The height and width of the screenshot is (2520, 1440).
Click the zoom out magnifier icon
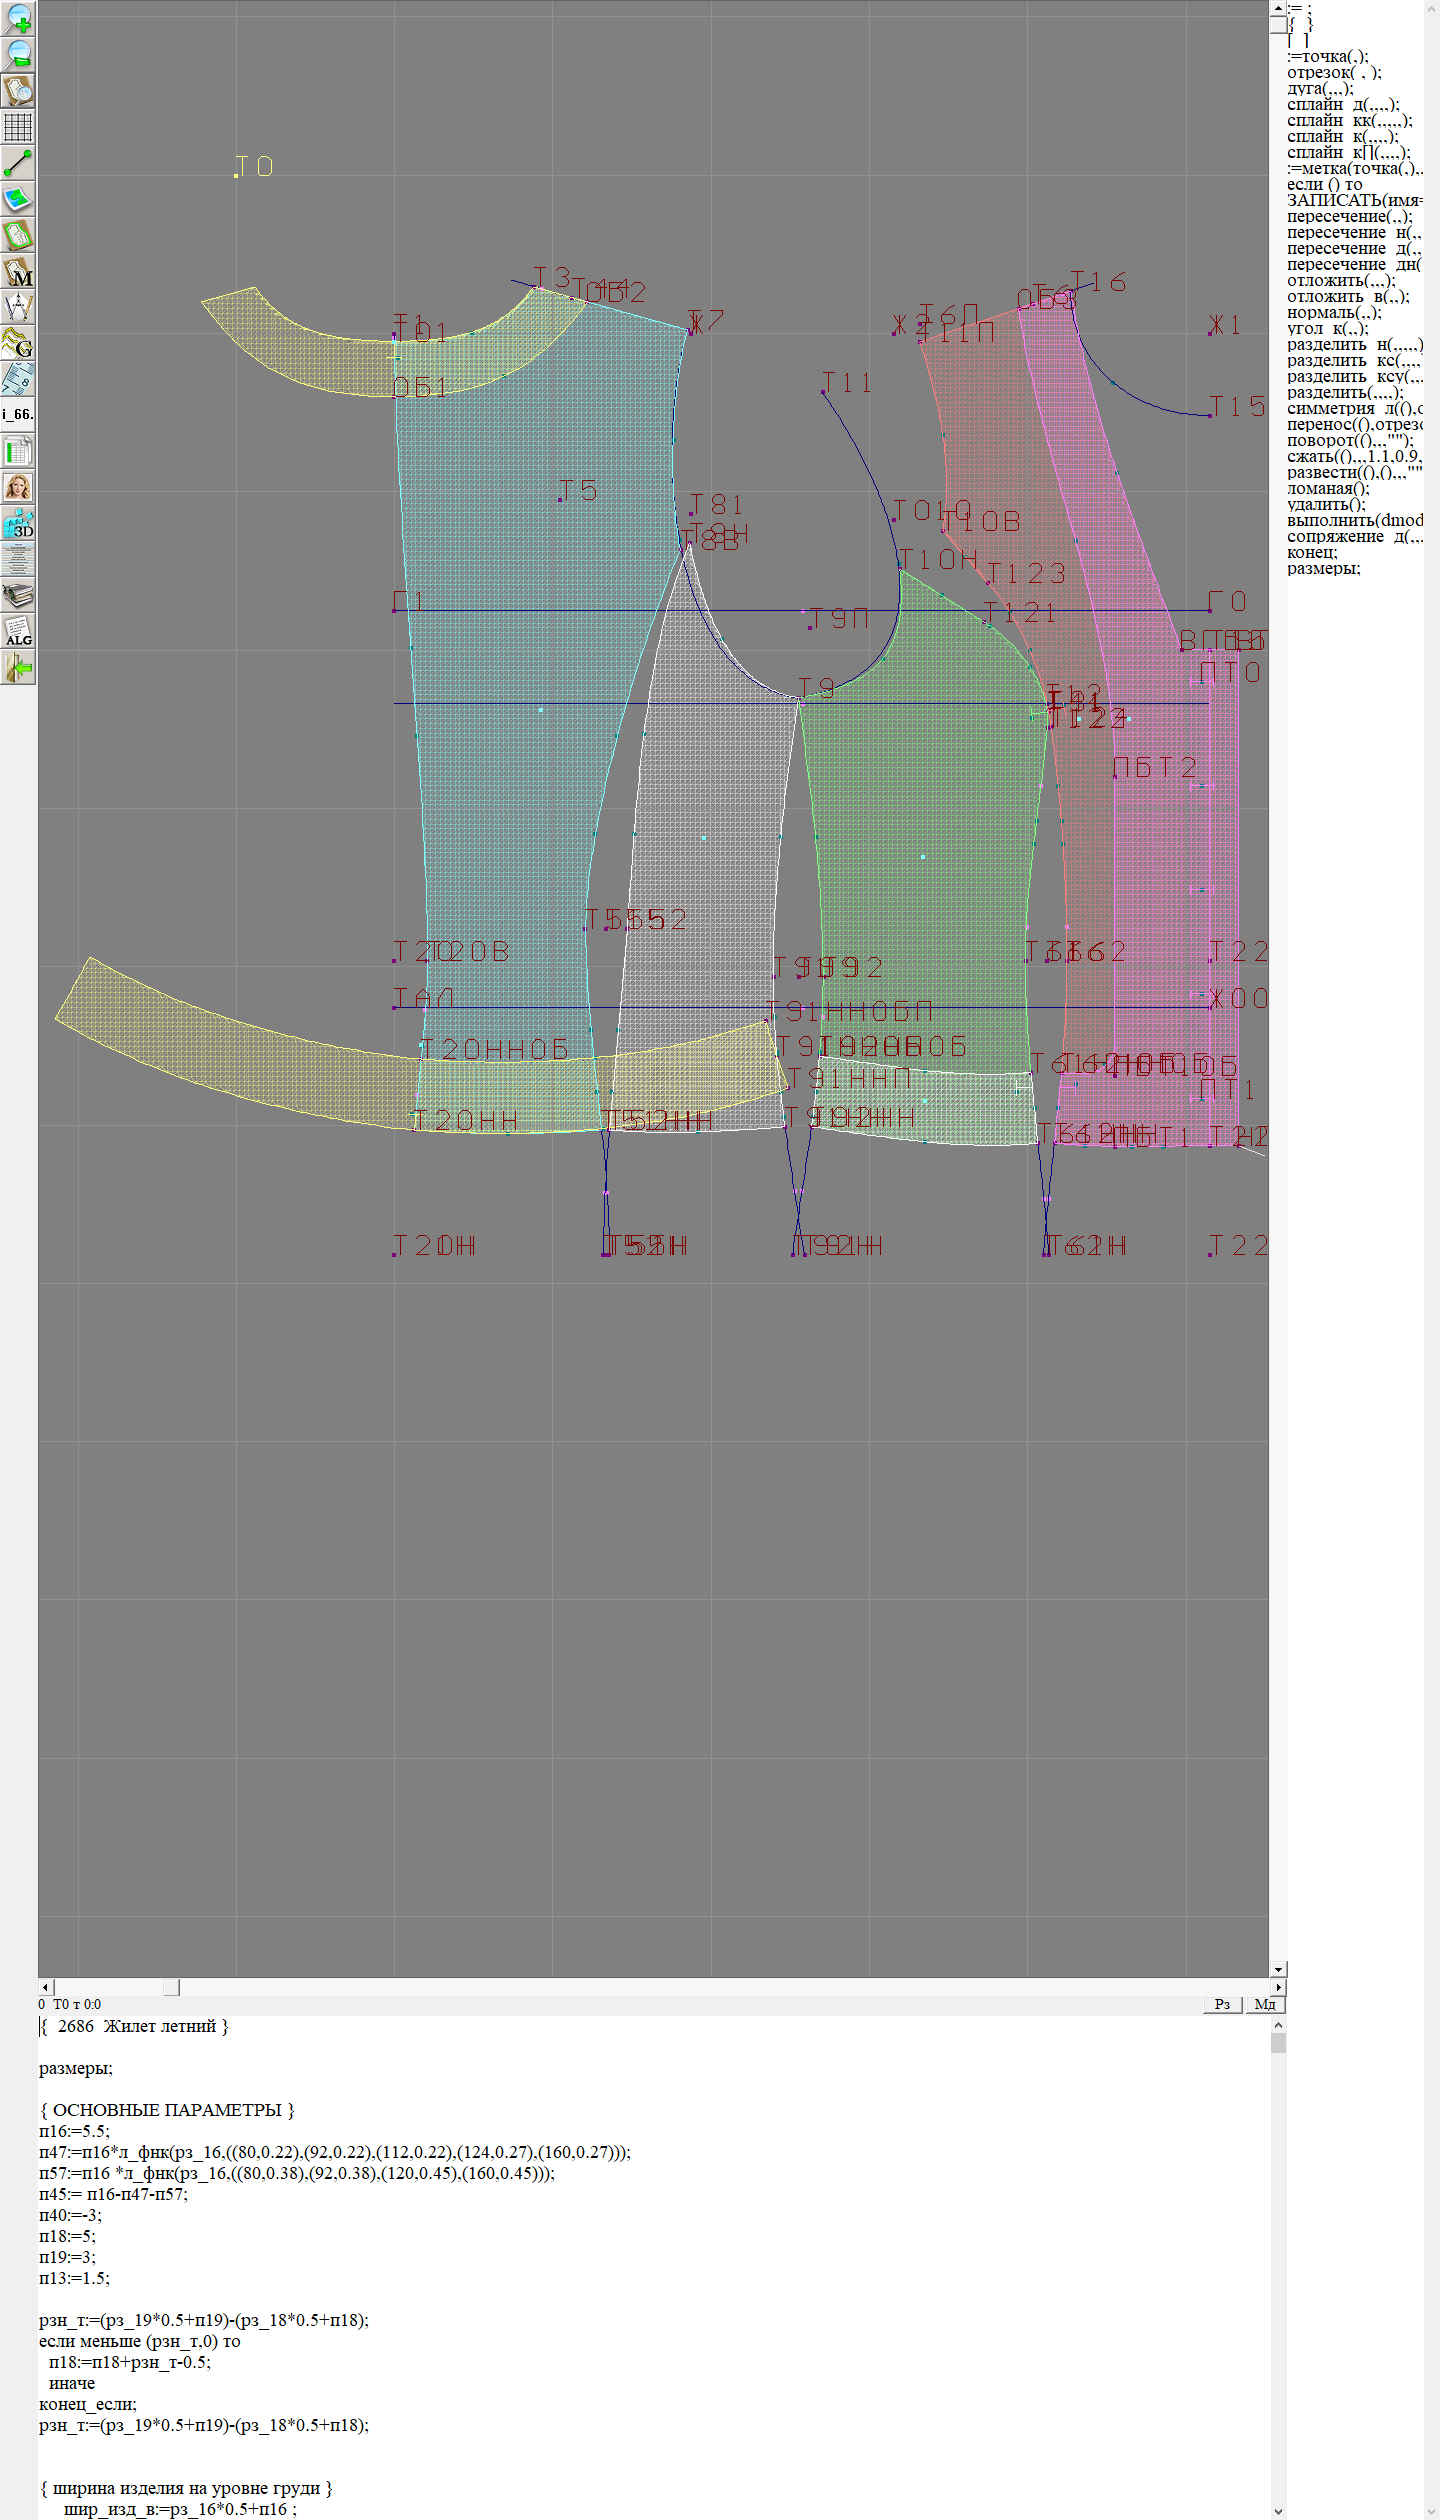click(18, 54)
